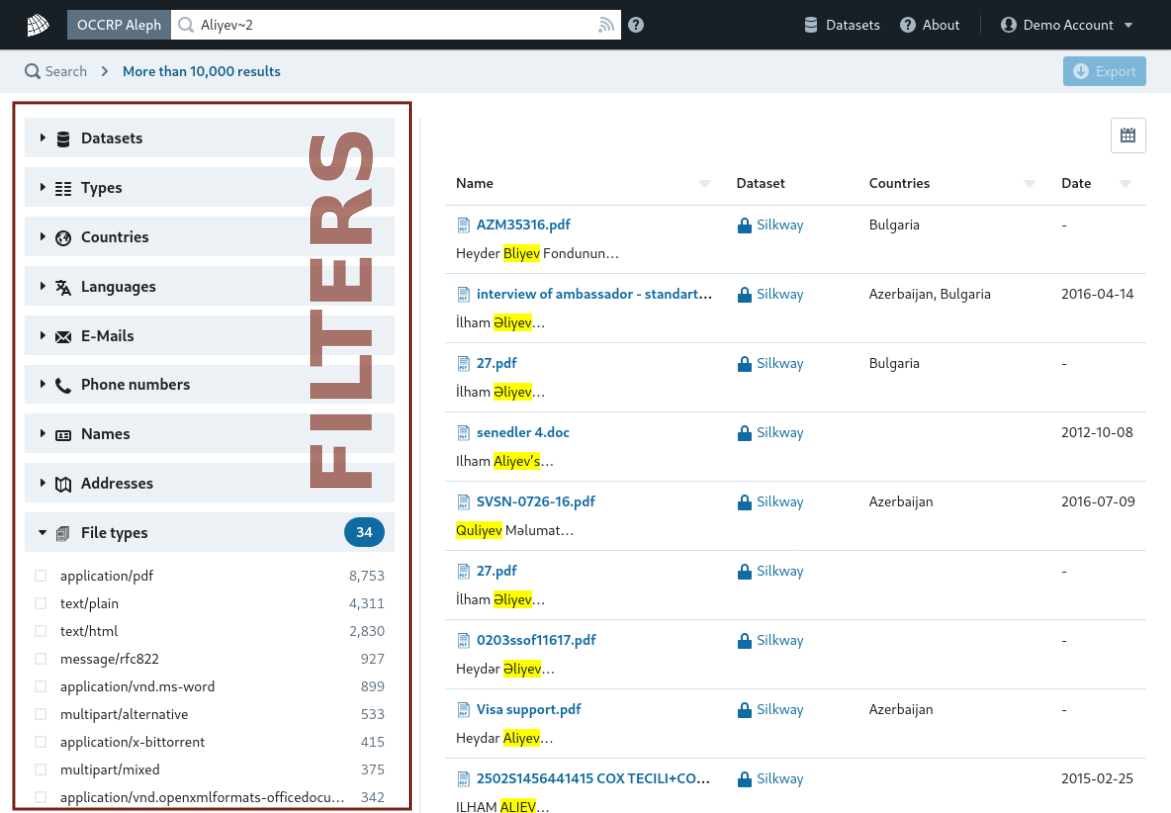This screenshot has height=813, width=1171.
Task: Sort results by Name column arrow
Action: click(x=704, y=184)
